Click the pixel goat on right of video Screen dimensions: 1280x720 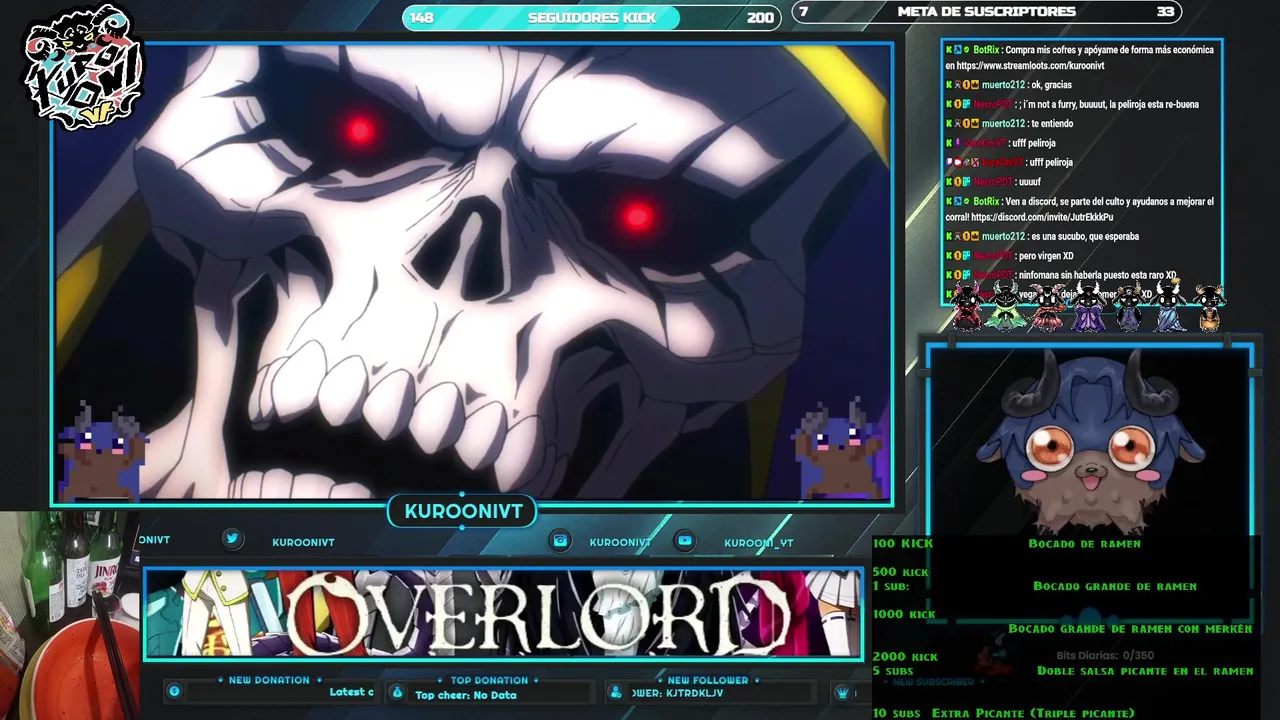(x=841, y=449)
